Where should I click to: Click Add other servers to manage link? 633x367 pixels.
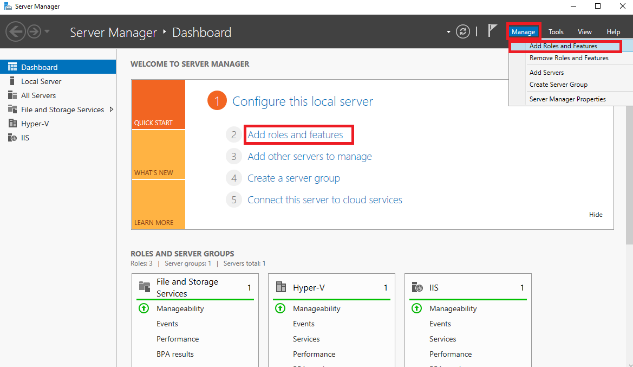[310, 156]
